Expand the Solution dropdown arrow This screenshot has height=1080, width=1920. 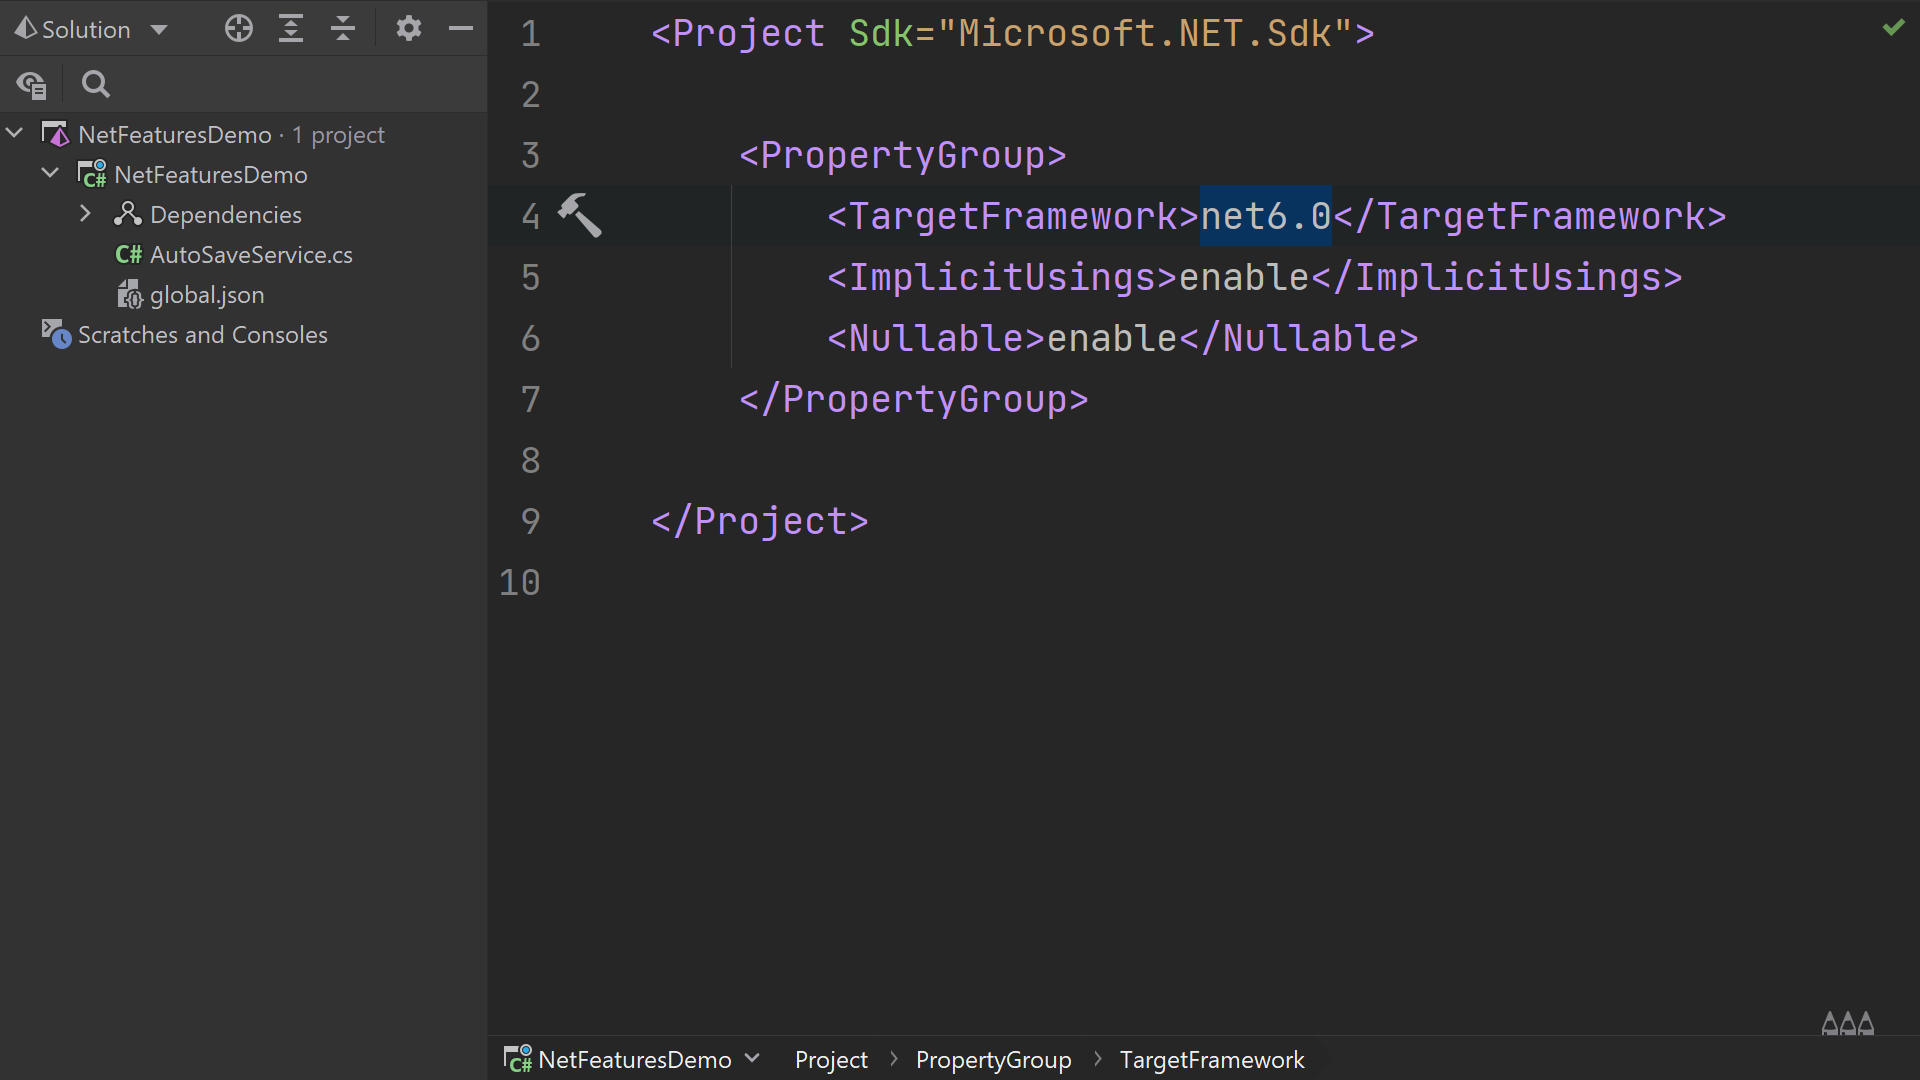(158, 29)
